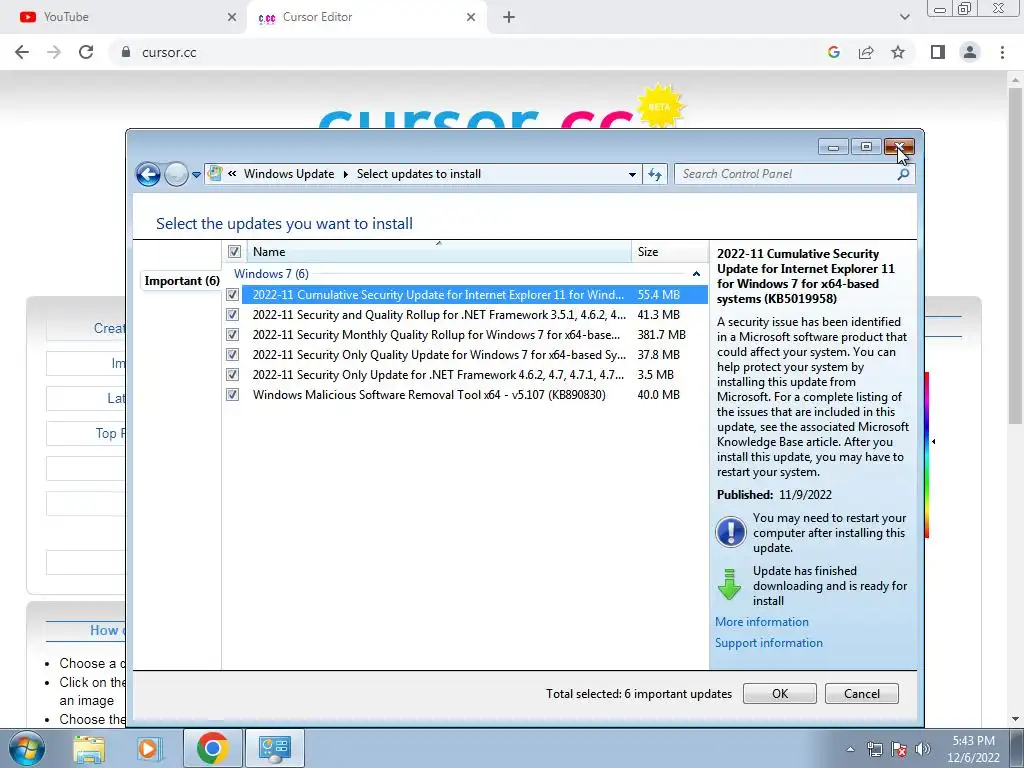Click OK to confirm selected updates
Screen dimensions: 1024x768
pos(780,694)
